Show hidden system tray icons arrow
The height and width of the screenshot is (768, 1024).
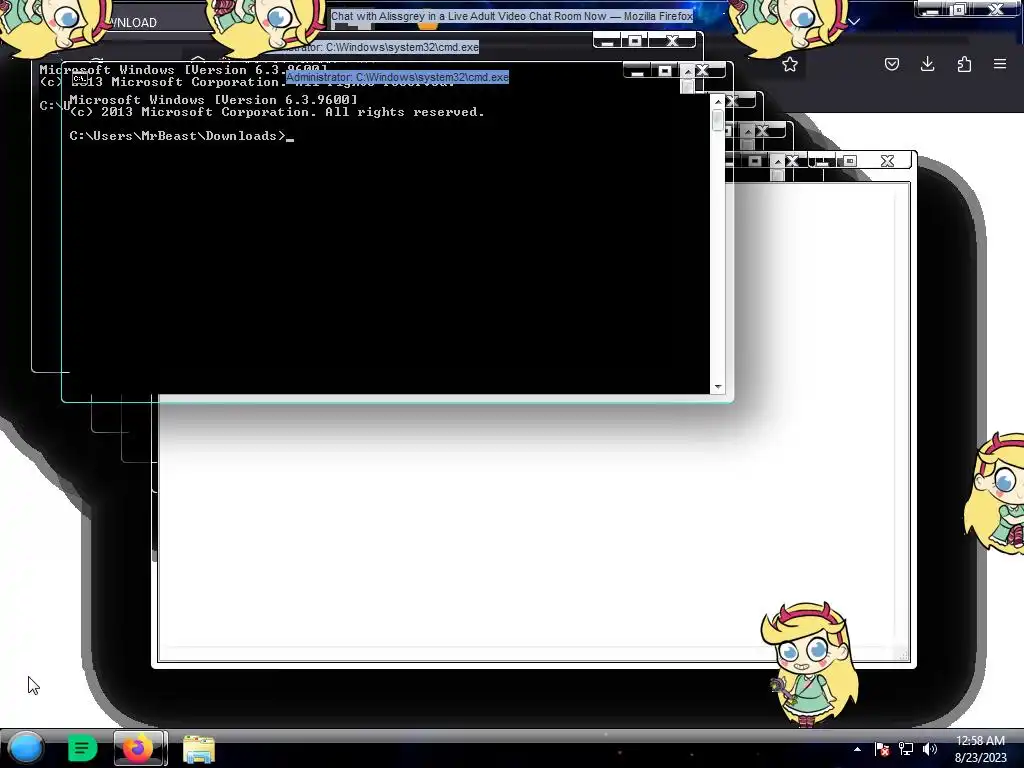click(857, 749)
